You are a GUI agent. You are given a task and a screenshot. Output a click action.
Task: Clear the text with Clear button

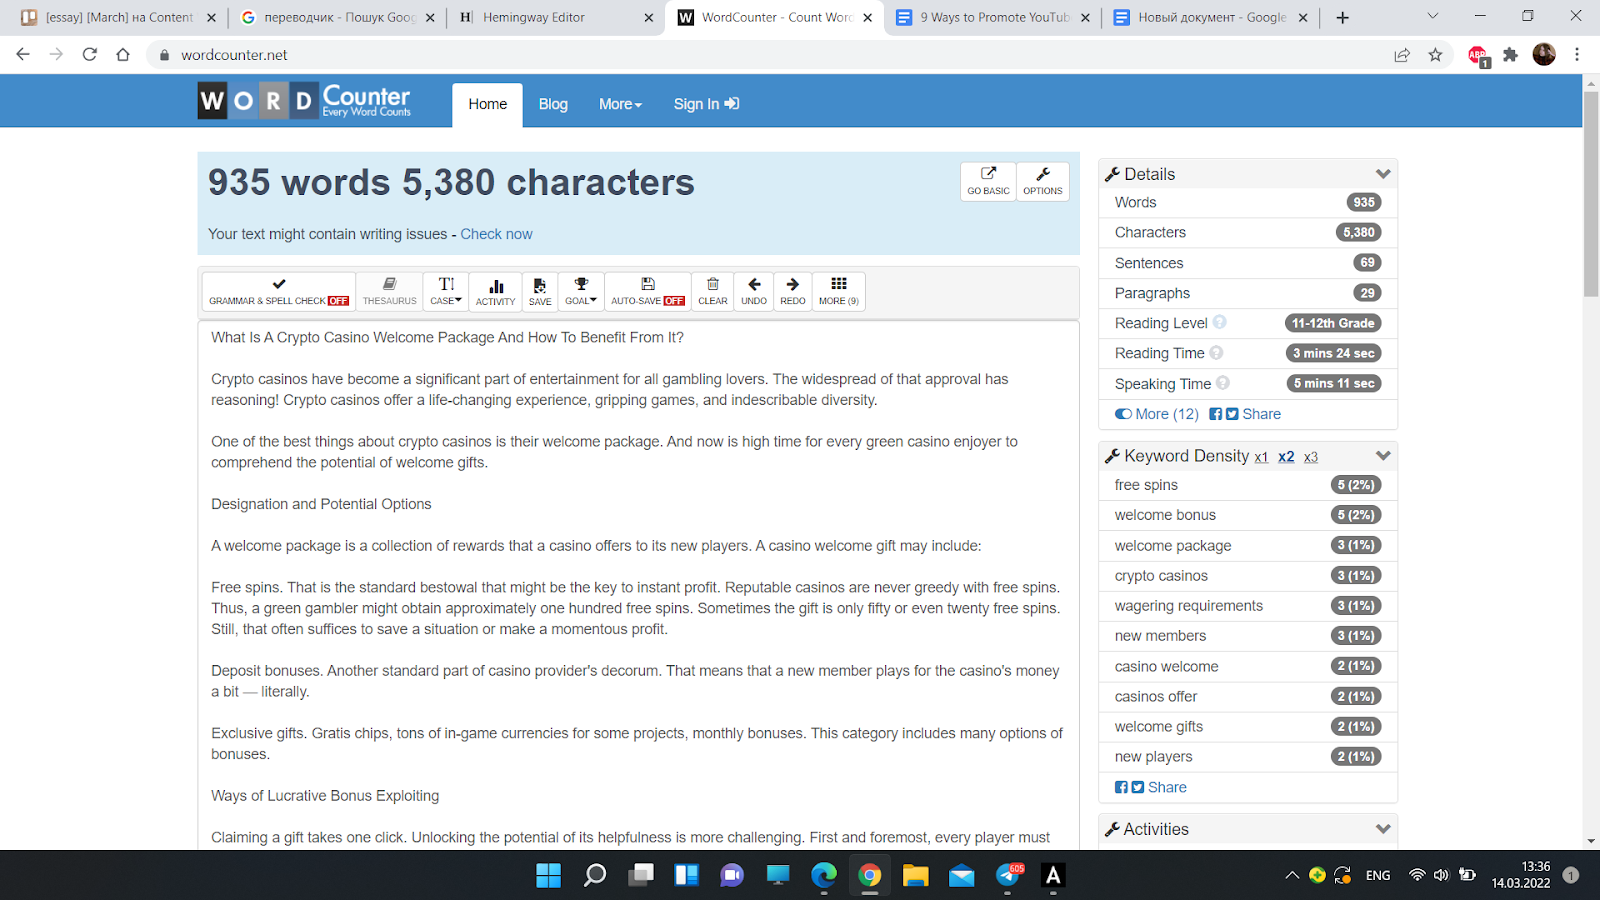[713, 291]
